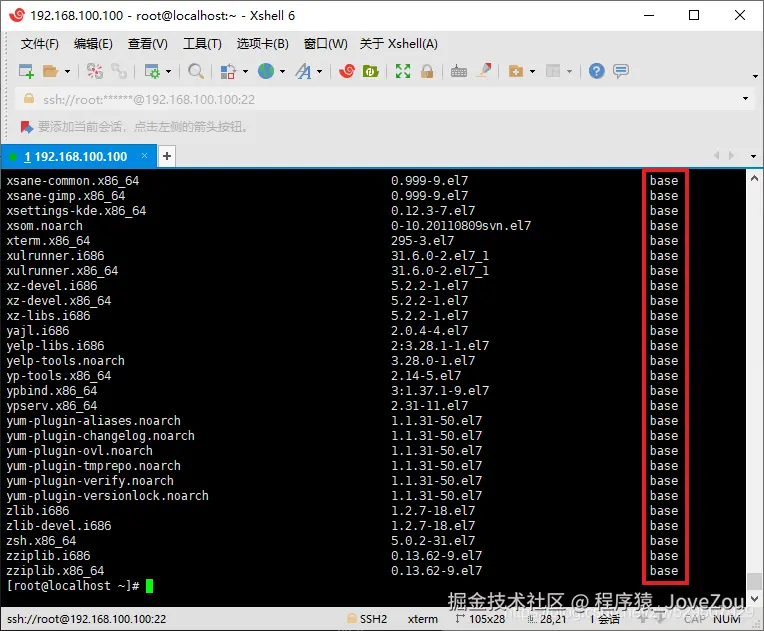Click the SSH2 status bar indicator

pos(367,619)
